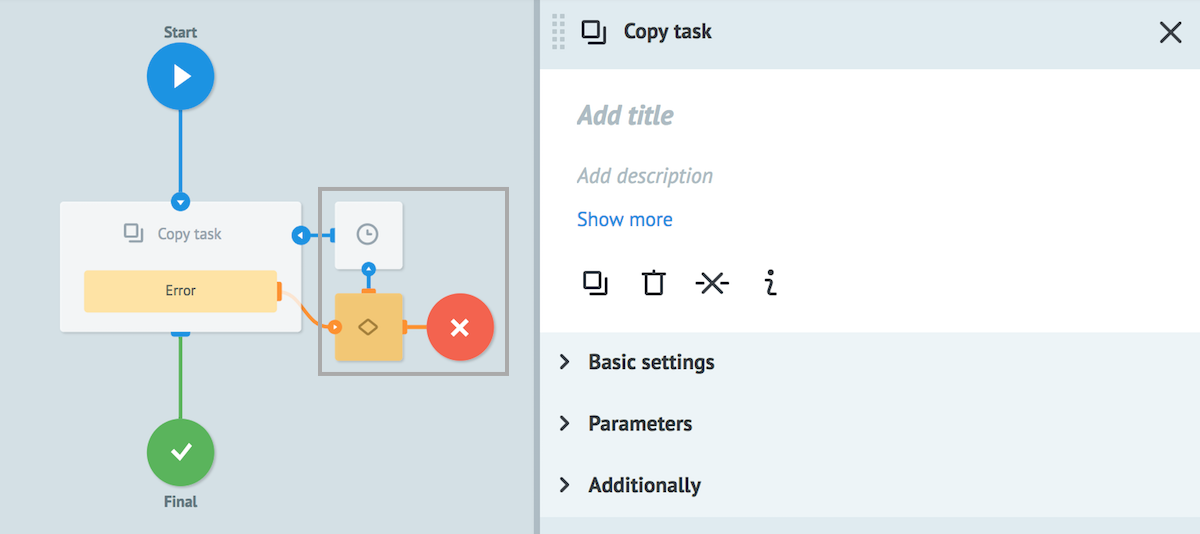This screenshot has height=534, width=1200.
Task: Click the info icon in panel toolbar
Action: point(769,283)
